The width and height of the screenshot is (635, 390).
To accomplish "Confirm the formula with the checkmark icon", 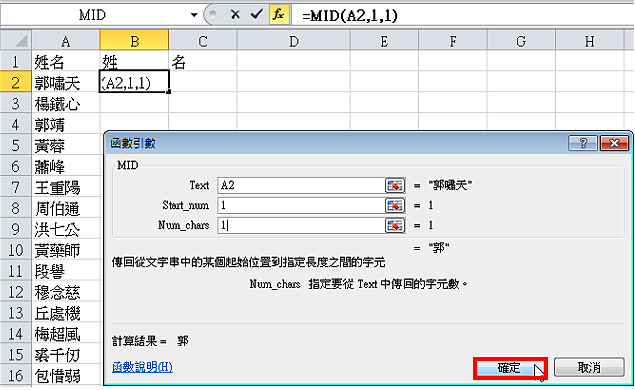I will tap(256, 15).
